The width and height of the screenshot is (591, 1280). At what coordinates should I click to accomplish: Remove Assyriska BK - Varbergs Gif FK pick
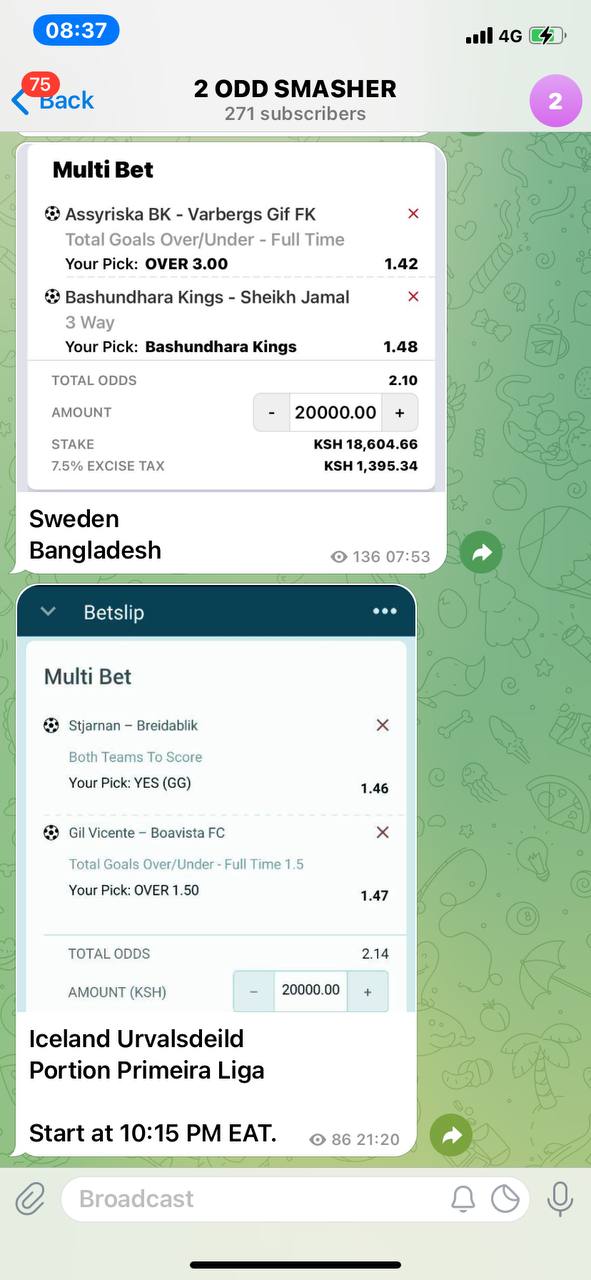pyautogui.click(x=413, y=213)
